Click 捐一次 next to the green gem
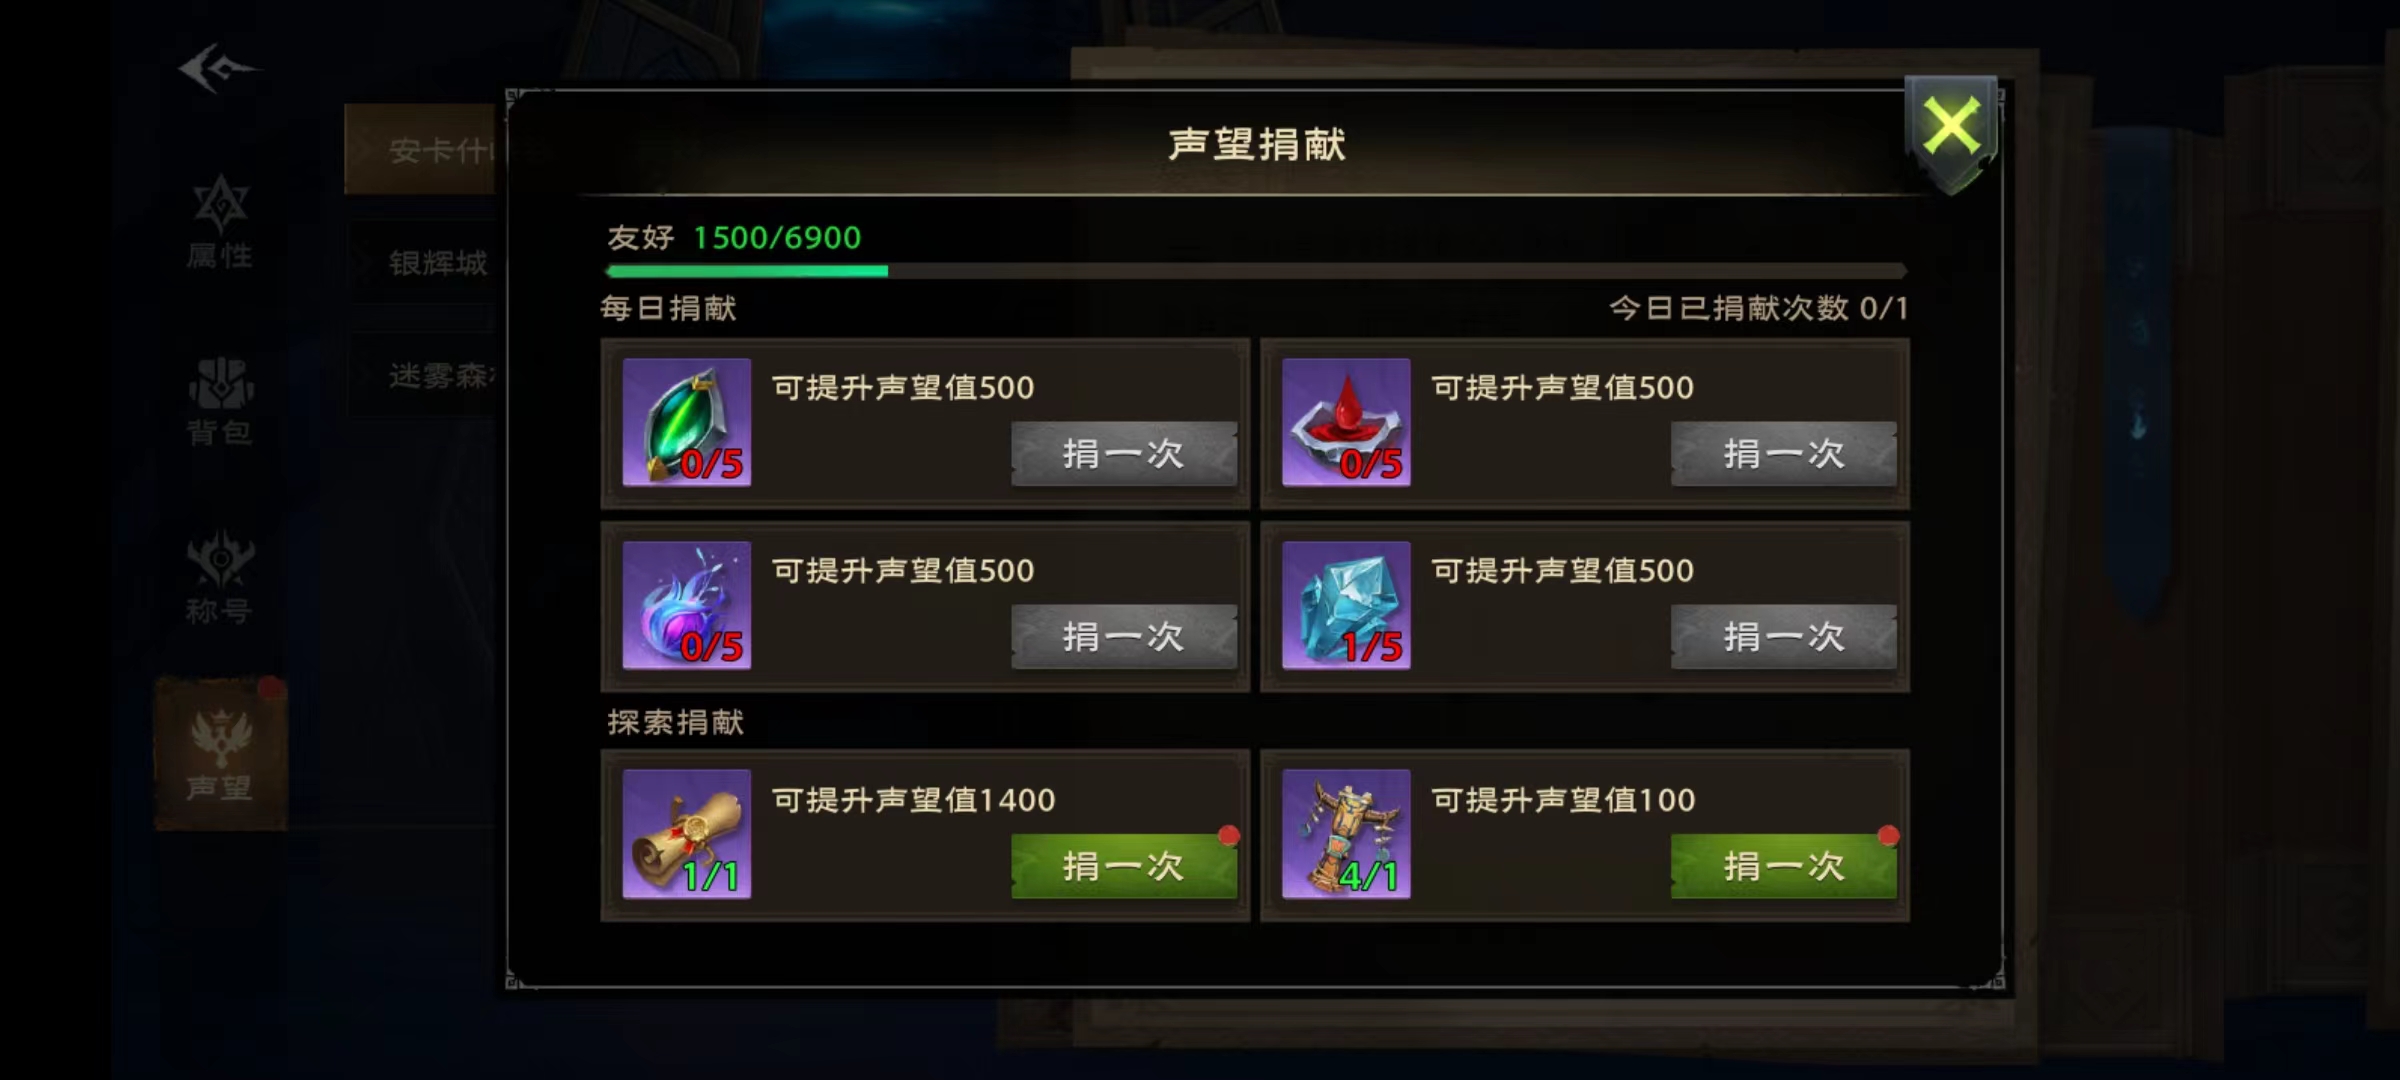Viewport: 2400px width, 1080px height. tap(1124, 453)
